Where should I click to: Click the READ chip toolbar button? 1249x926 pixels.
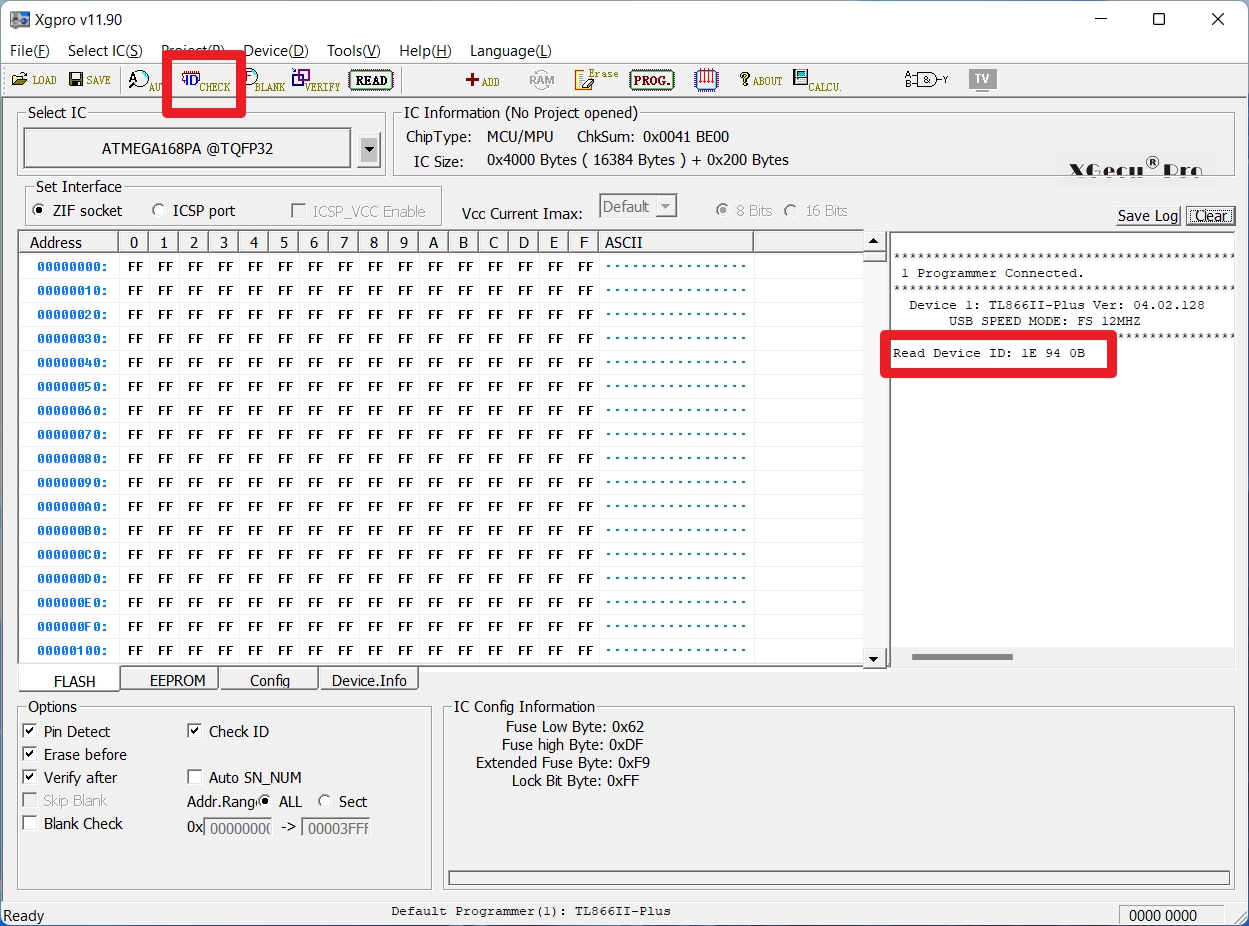[371, 80]
